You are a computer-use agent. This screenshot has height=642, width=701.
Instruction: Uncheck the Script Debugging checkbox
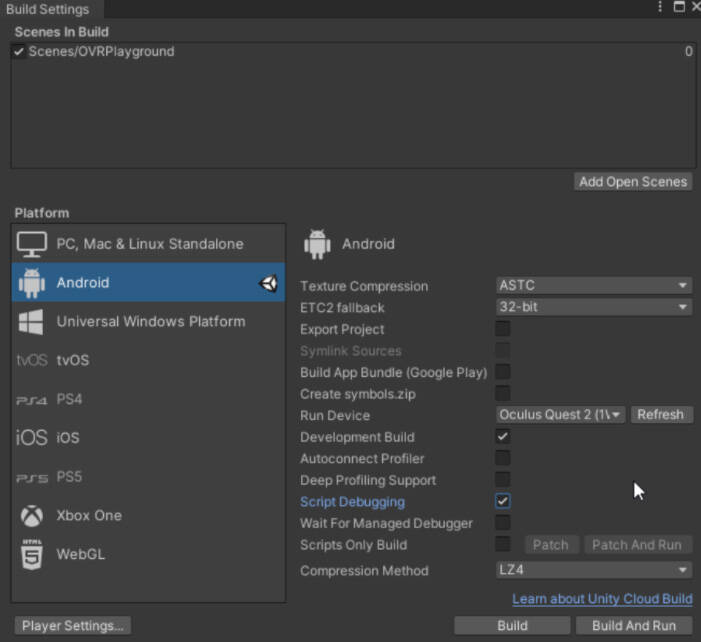503,501
